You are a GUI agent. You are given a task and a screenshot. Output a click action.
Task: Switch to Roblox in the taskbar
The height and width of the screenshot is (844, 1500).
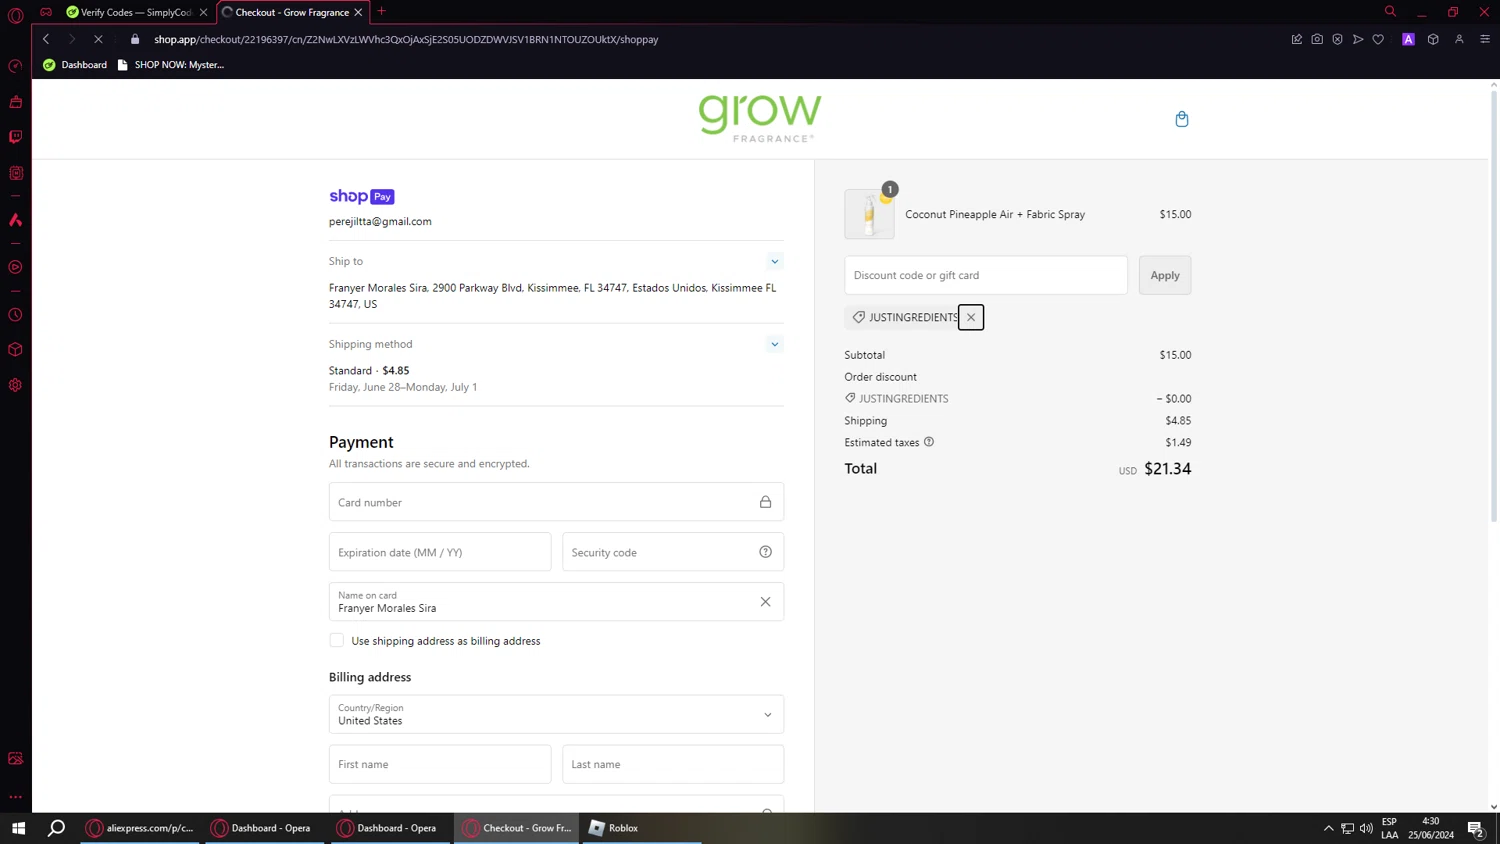(x=641, y=828)
